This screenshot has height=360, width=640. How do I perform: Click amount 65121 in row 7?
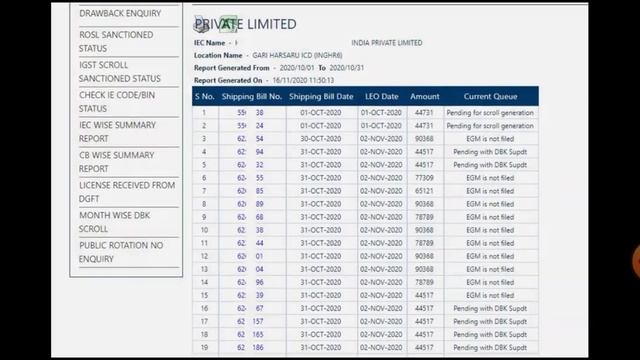click(424, 191)
